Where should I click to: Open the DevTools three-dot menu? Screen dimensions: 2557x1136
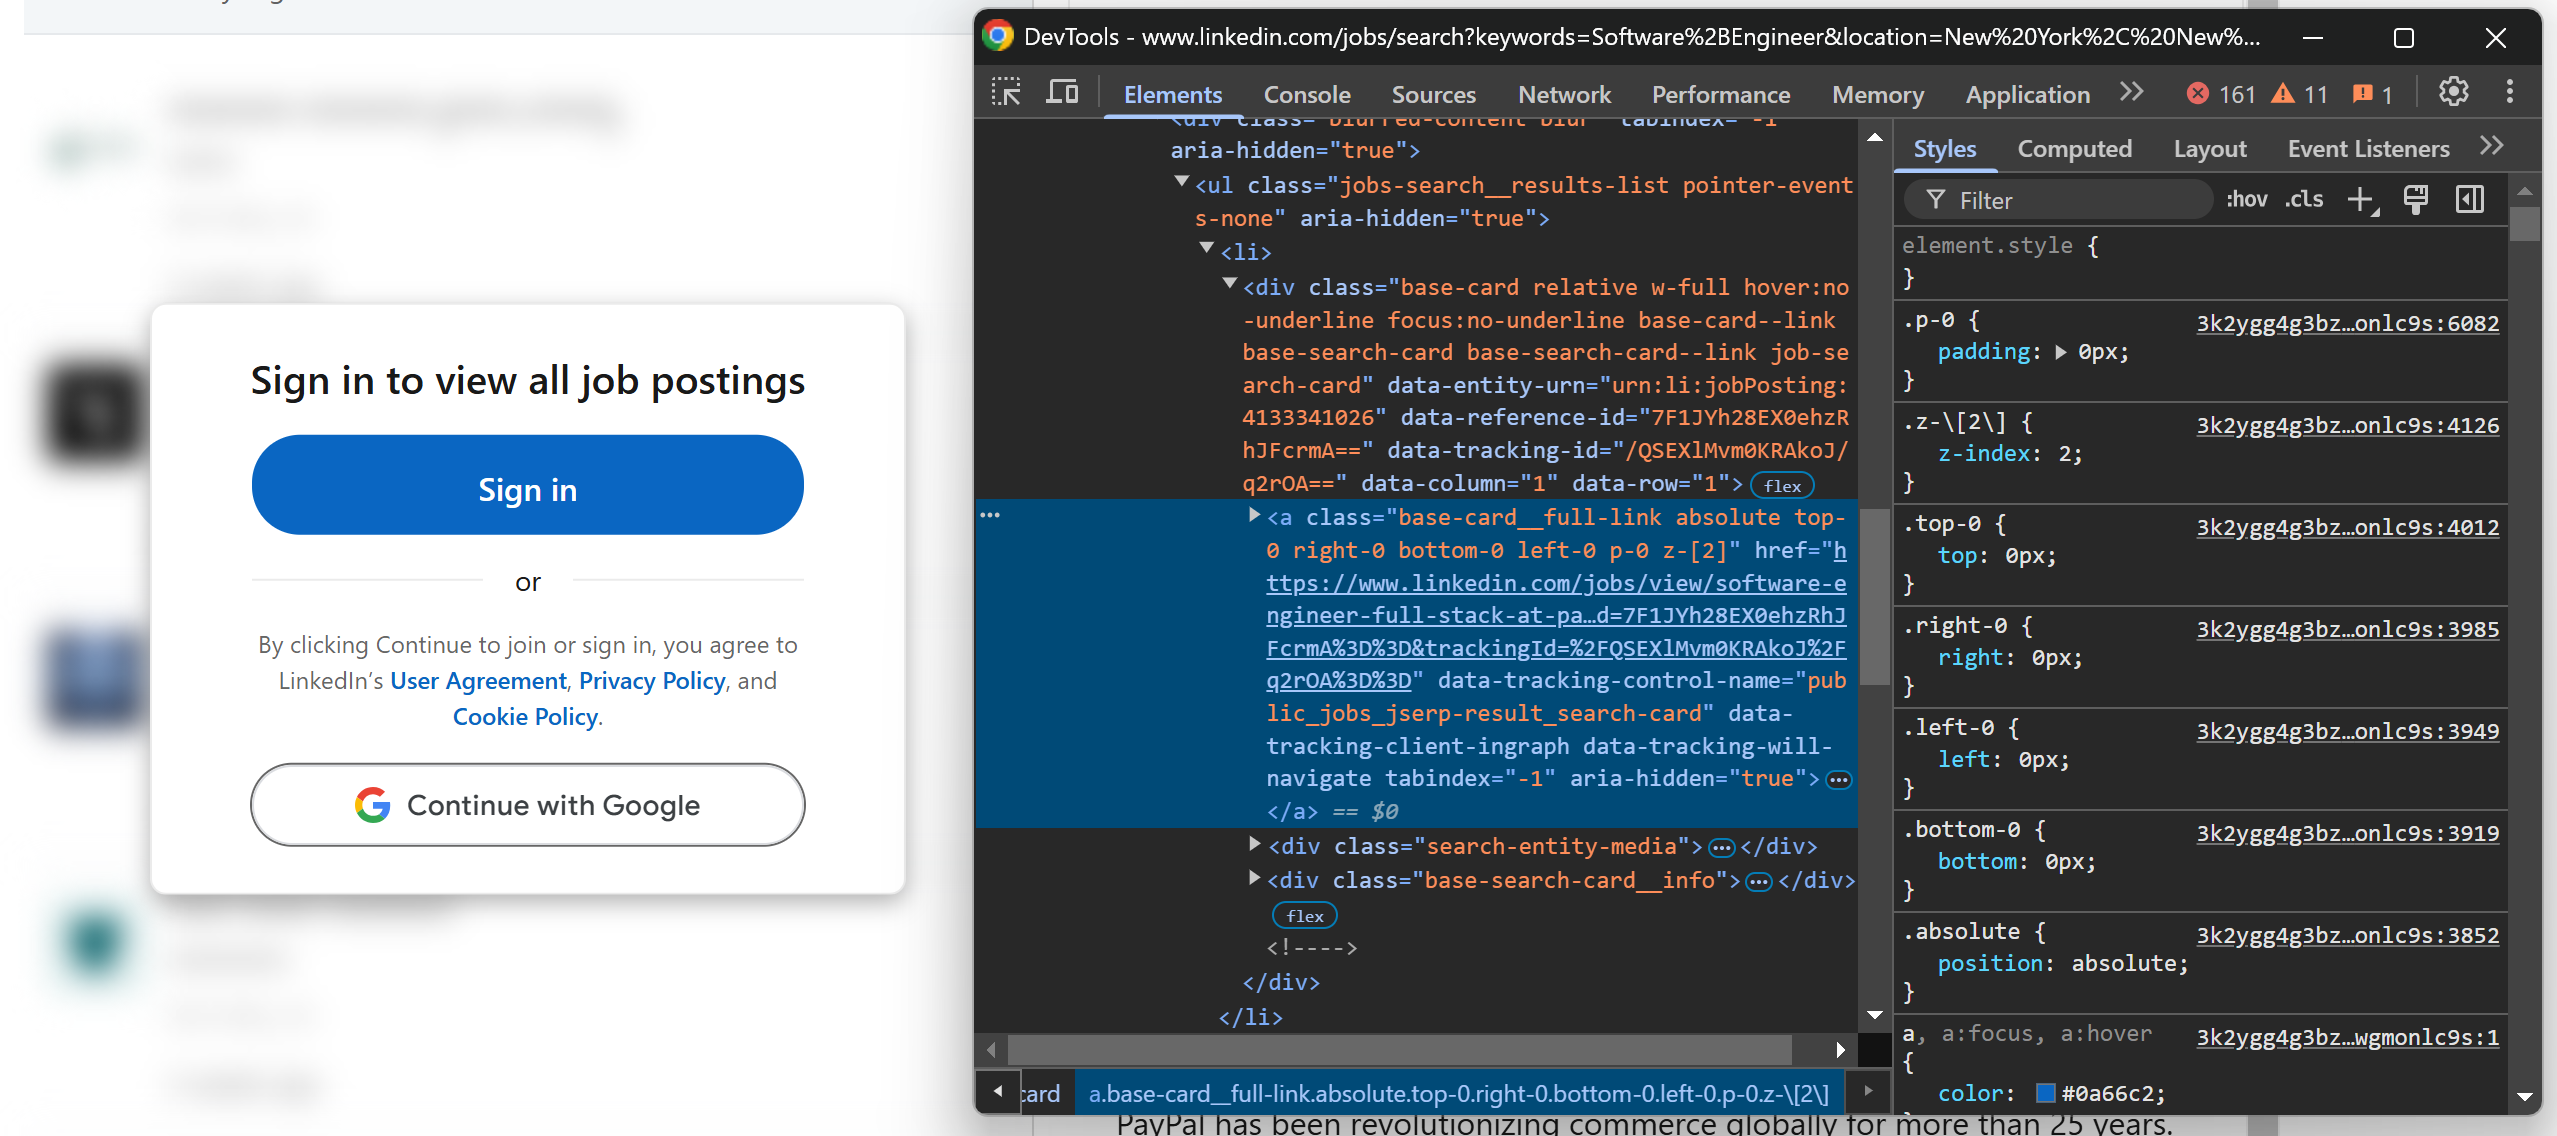pos(2509,93)
